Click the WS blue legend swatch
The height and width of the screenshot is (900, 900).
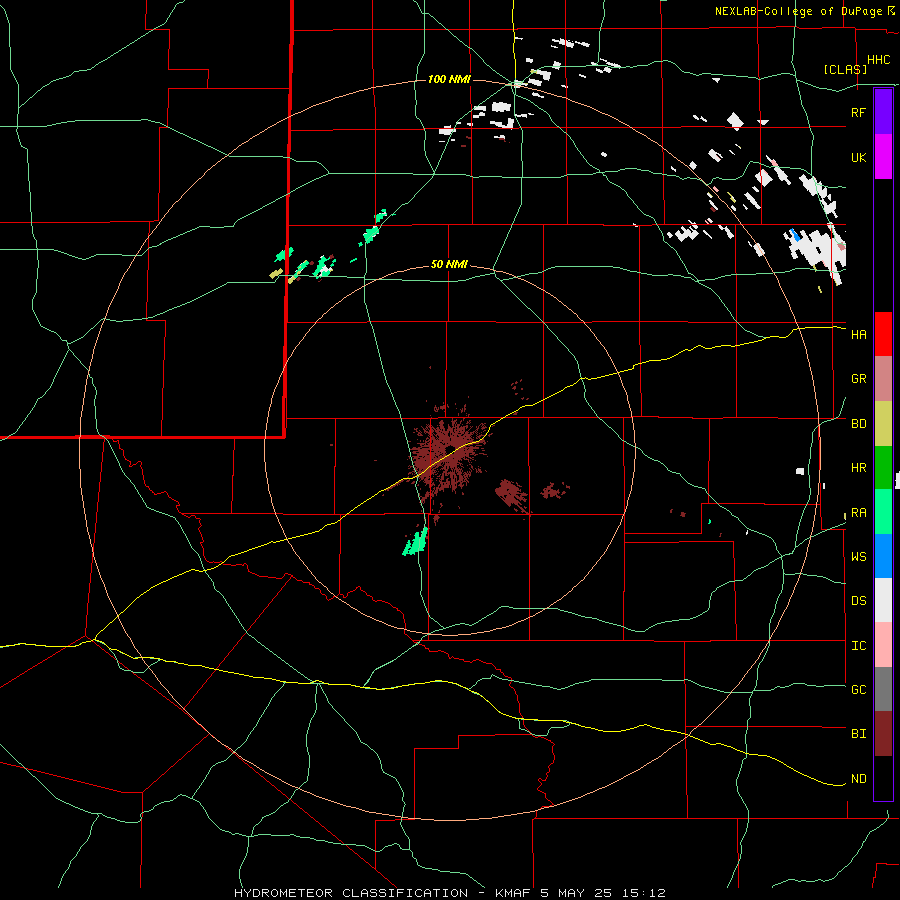pos(883,556)
